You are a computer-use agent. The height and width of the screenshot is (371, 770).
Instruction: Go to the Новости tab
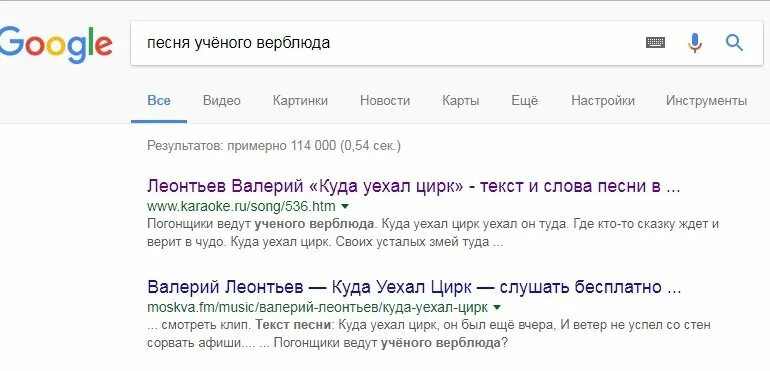385,101
